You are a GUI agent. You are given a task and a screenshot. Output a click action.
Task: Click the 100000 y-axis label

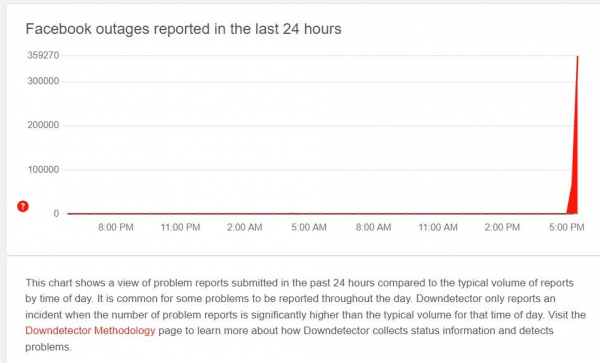click(x=43, y=169)
